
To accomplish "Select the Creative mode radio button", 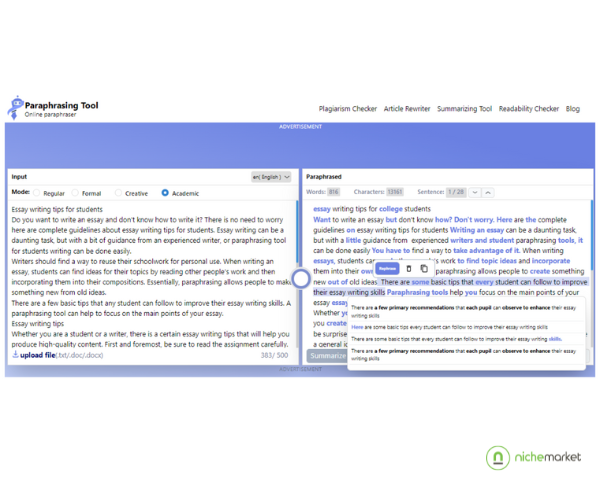I will coord(118,193).
